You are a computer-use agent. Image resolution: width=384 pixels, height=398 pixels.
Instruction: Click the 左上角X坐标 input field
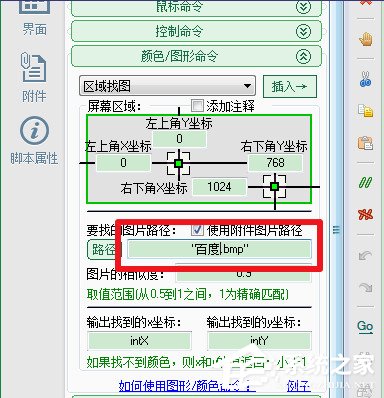123,163
